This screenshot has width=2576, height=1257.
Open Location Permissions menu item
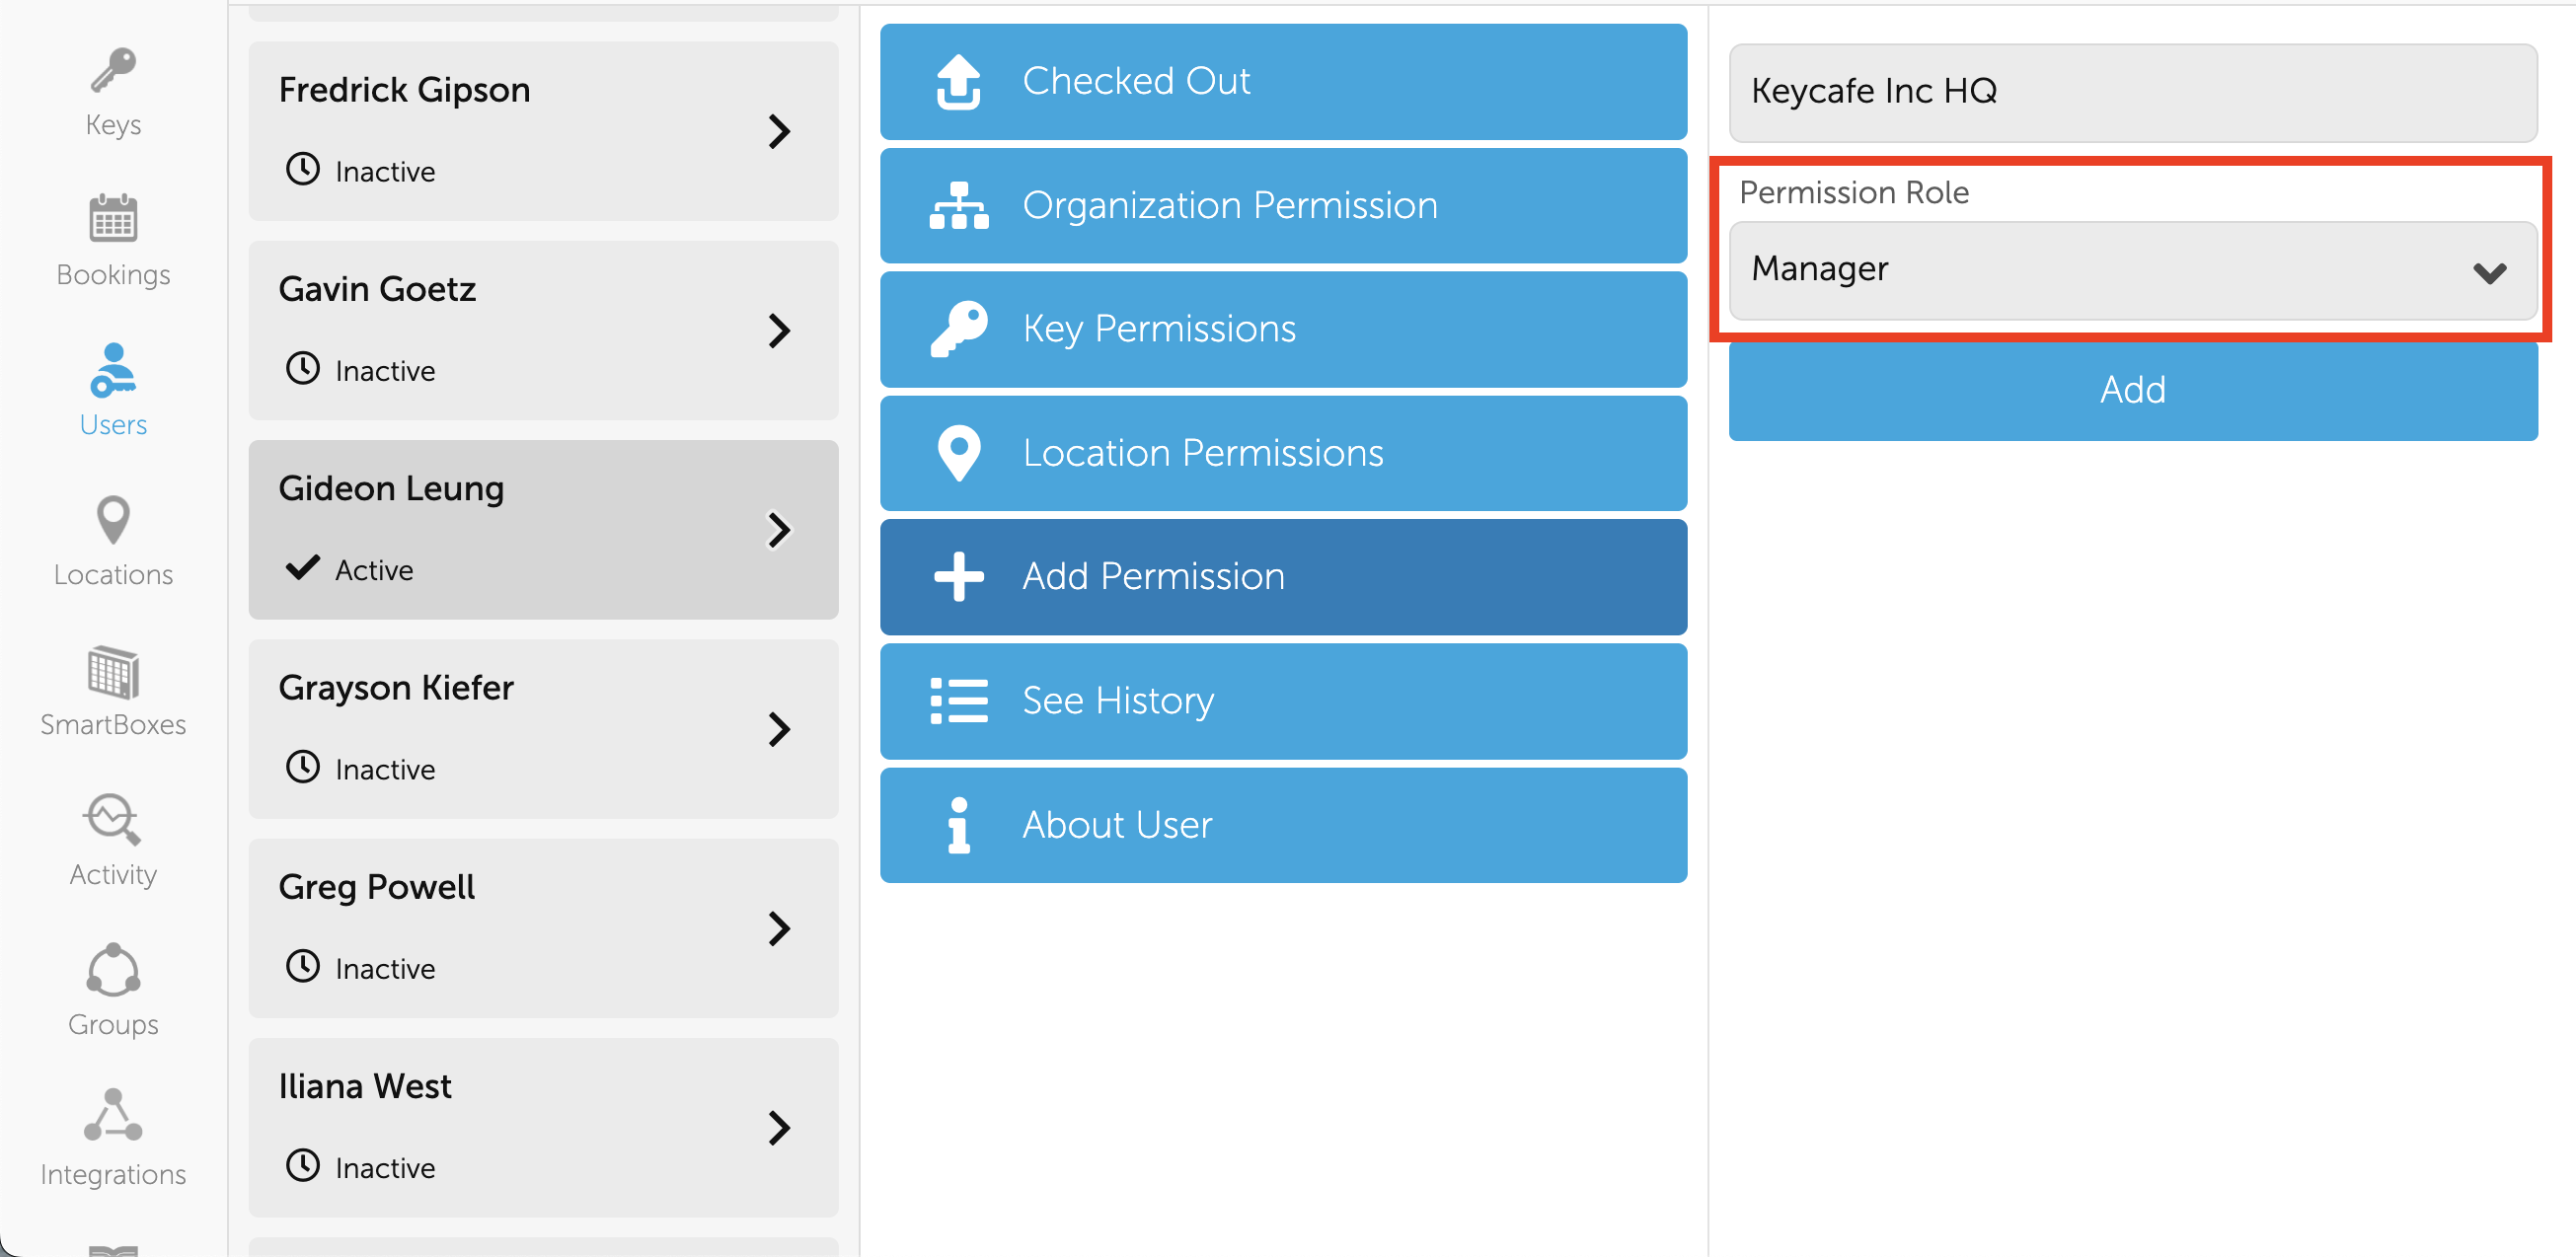click(1283, 453)
